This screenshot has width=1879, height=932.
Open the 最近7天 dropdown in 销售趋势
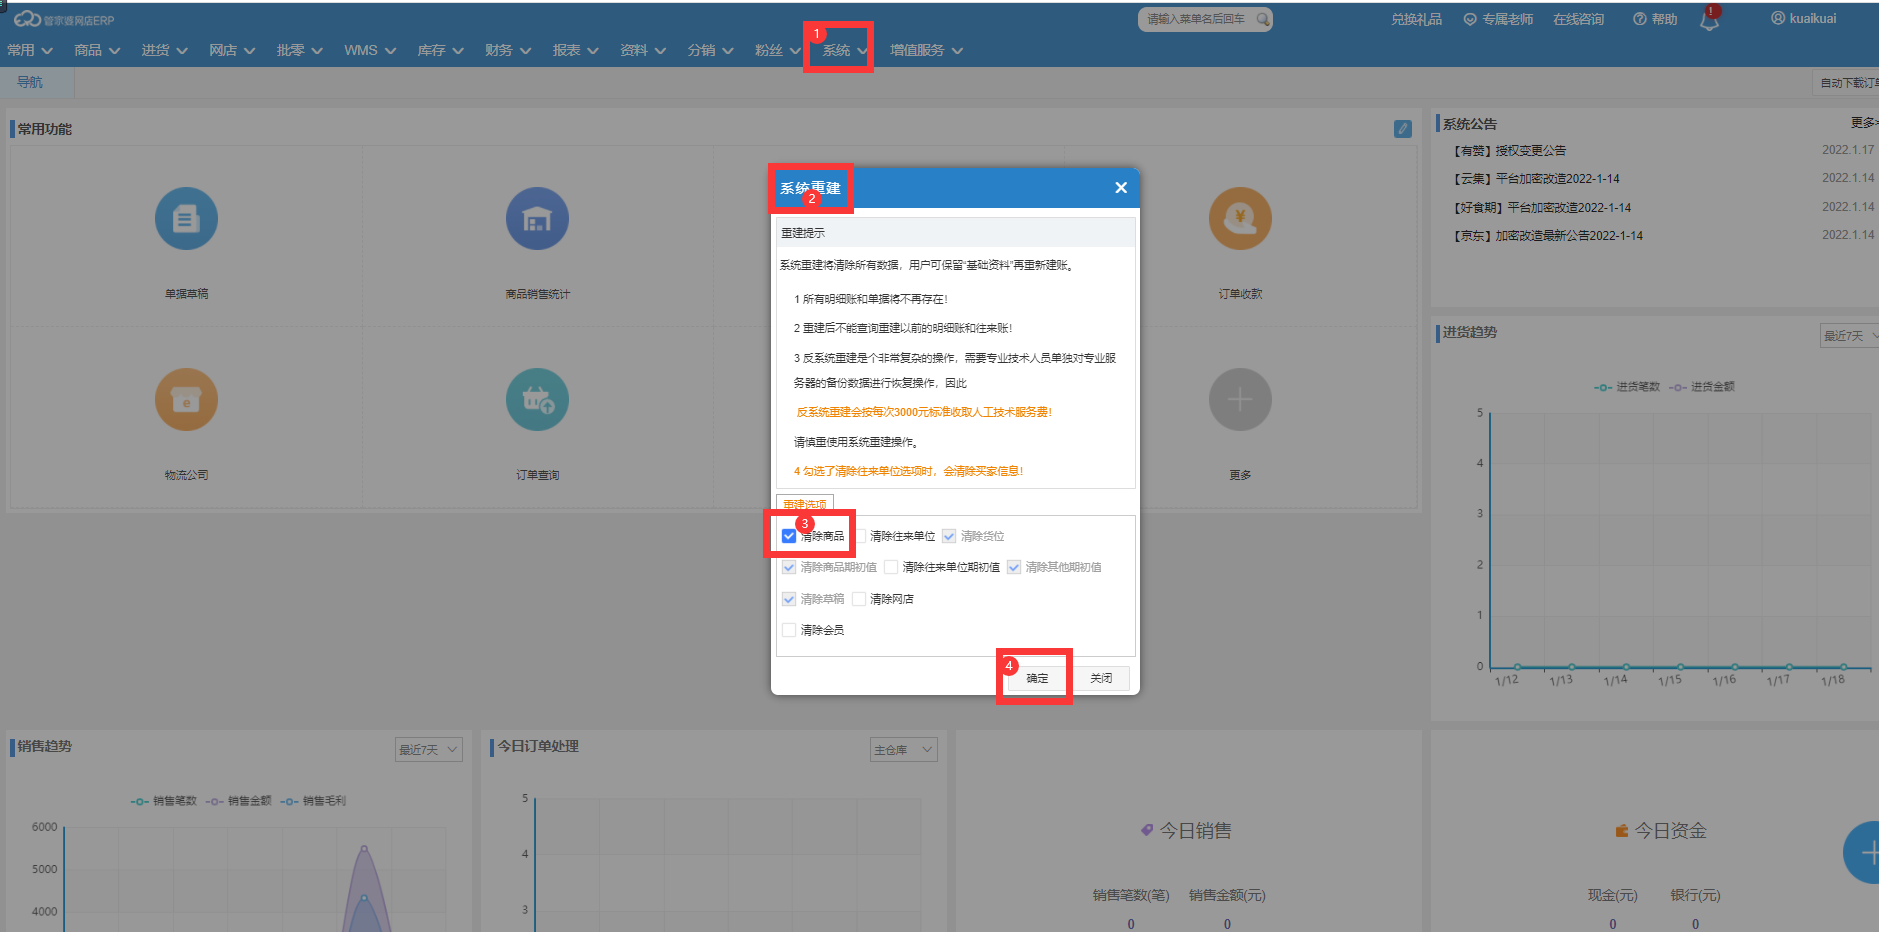click(428, 750)
